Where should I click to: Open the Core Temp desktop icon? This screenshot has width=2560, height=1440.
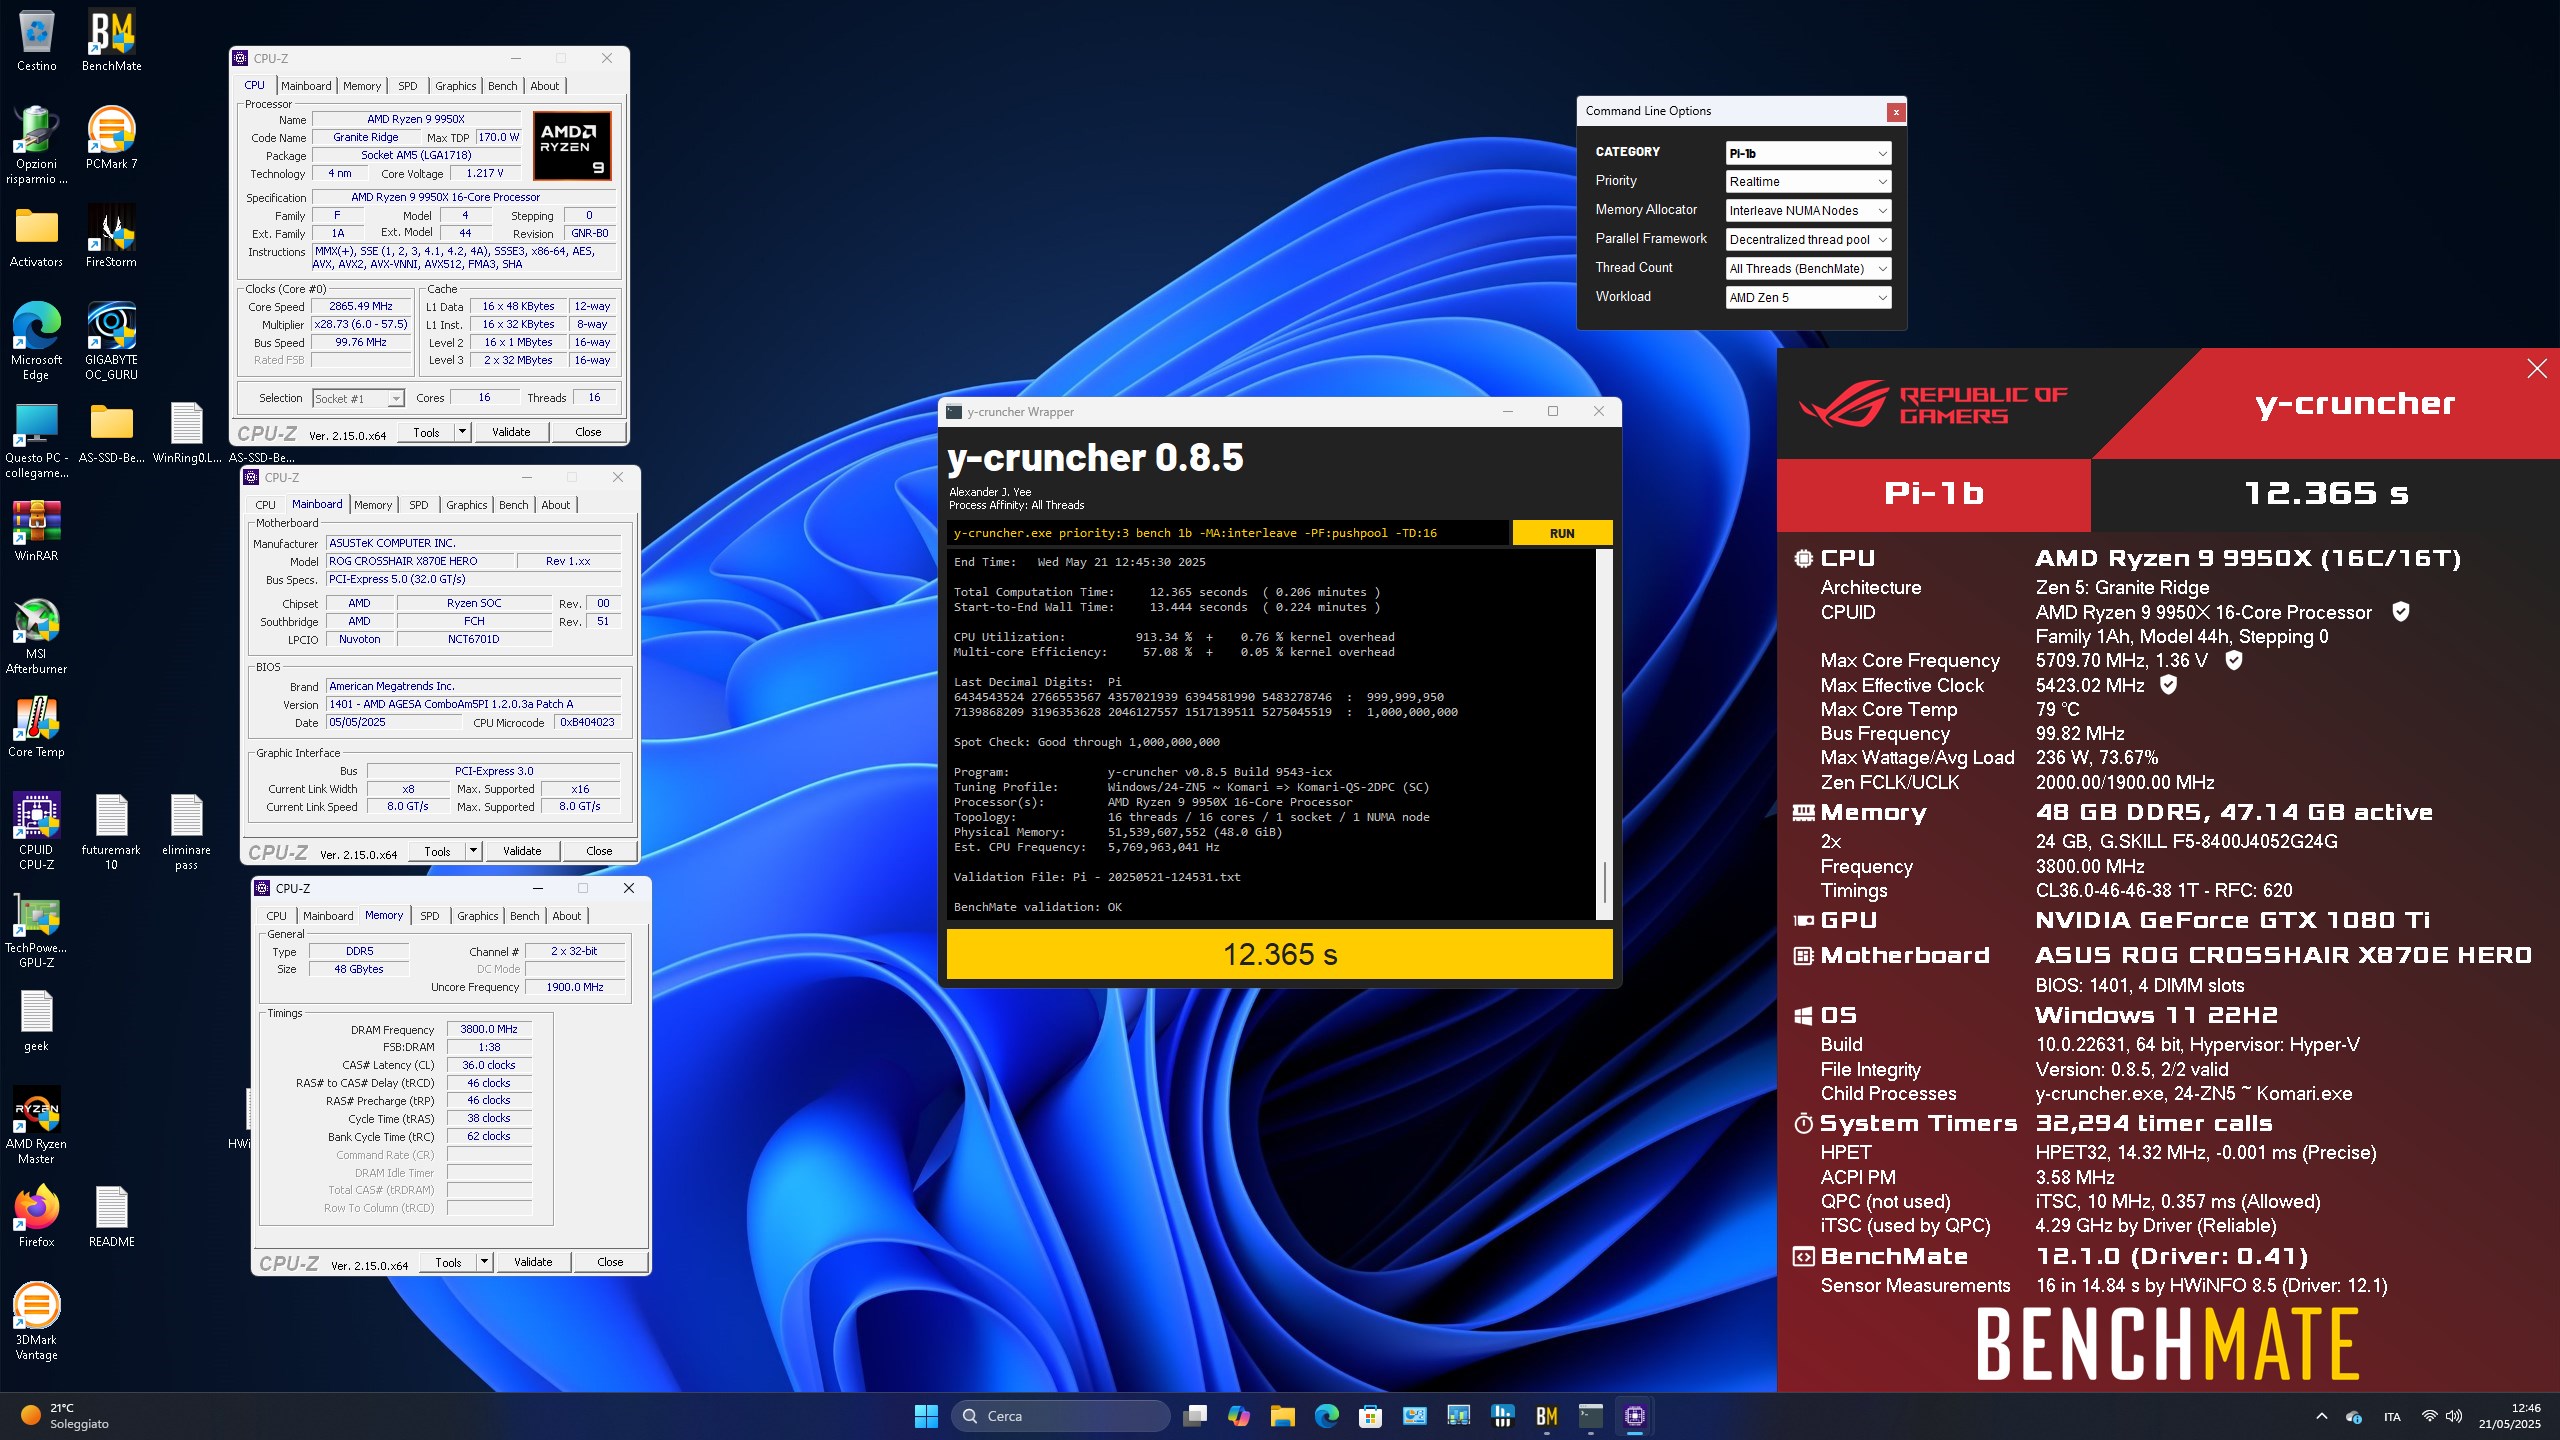point(36,726)
